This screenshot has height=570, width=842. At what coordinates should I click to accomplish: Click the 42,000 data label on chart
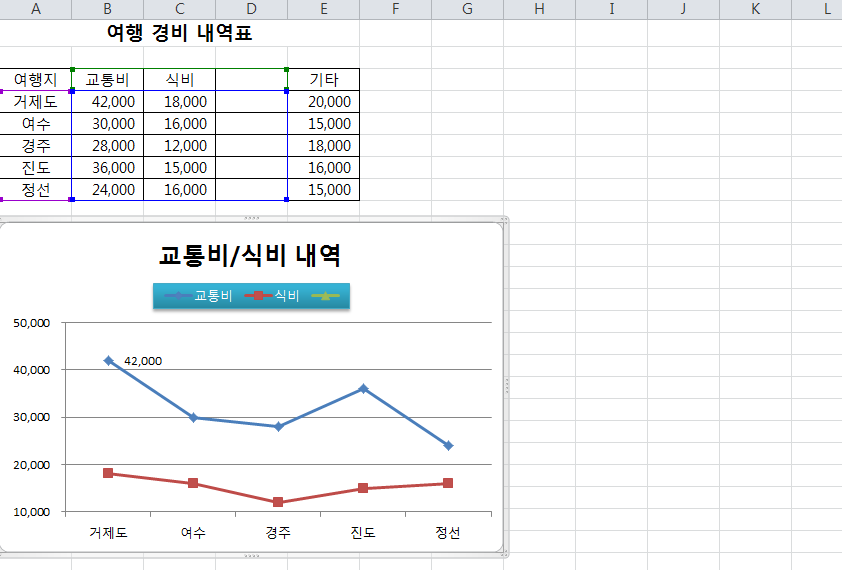(x=143, y=361)
